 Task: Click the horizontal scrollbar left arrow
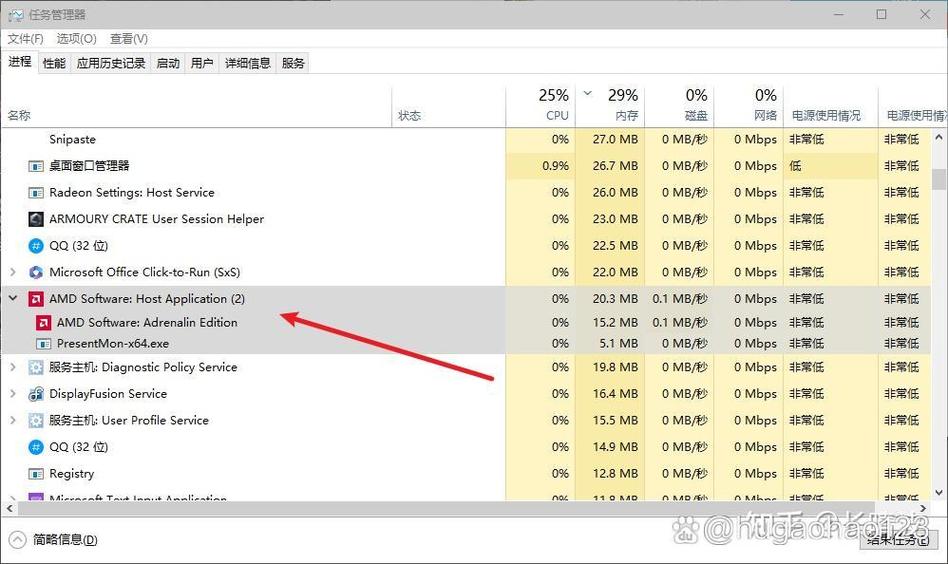pos(9,508)
